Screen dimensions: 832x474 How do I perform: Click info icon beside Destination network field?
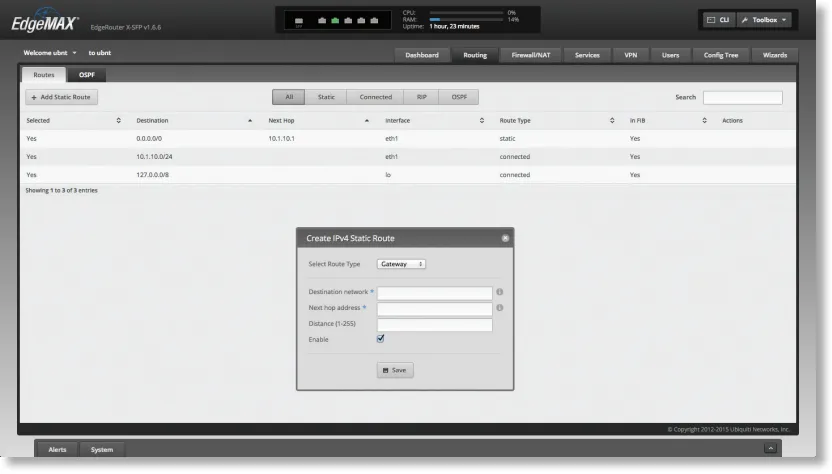(x=499, y=293)
